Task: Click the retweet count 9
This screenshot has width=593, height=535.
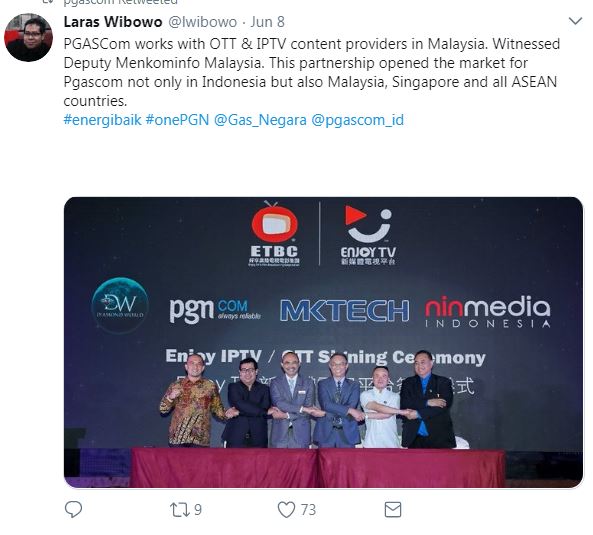Action: coord(198,510)
